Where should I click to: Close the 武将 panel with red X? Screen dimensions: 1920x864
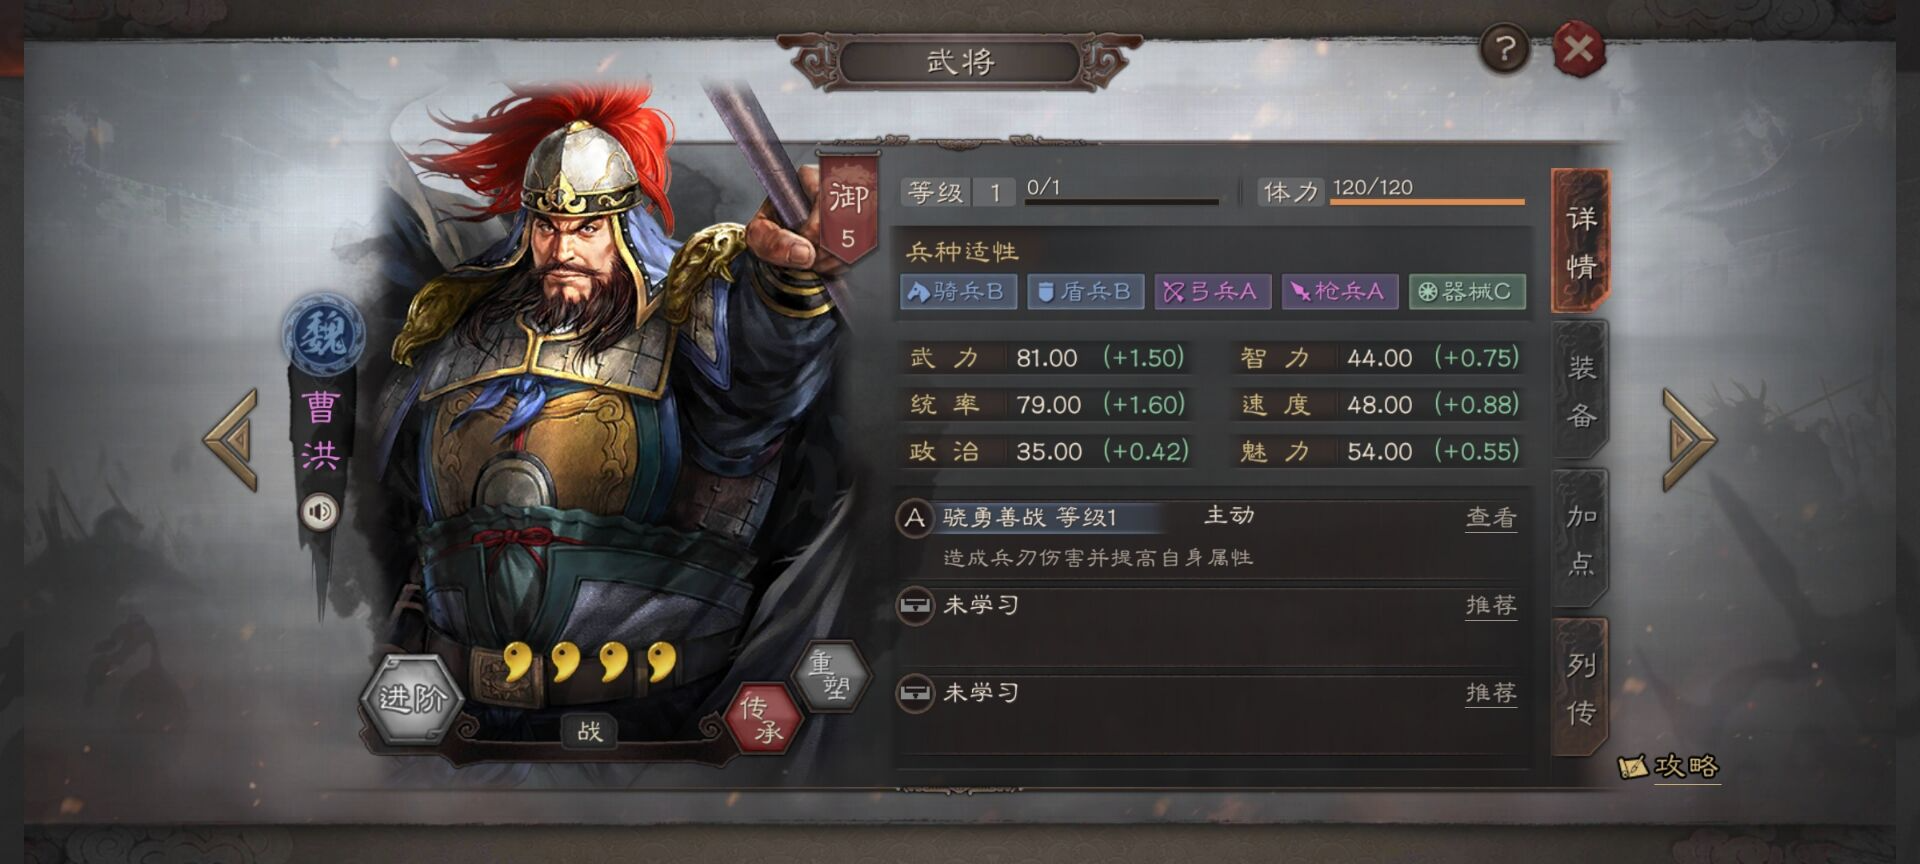pos(1579,48)
